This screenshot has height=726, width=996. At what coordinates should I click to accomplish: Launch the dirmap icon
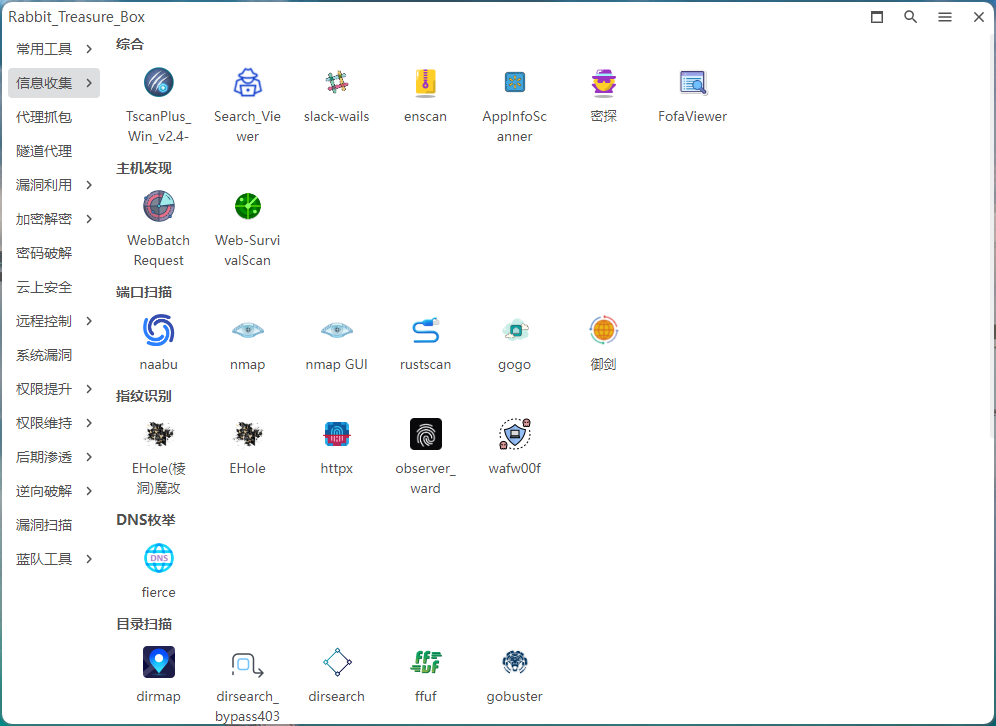pos(158,662)
